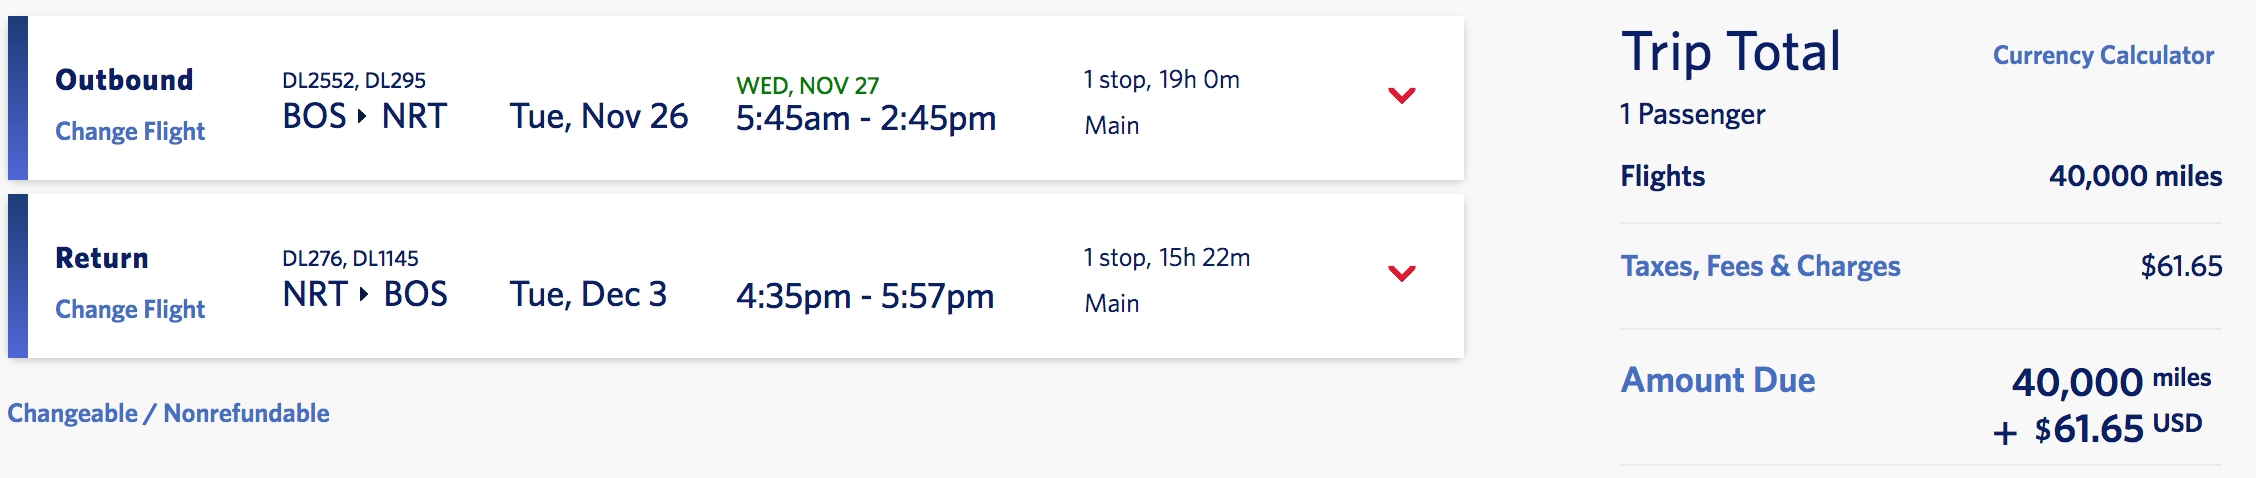
Task: Click the Trip Total heading
Action: tap(1730, 52)
